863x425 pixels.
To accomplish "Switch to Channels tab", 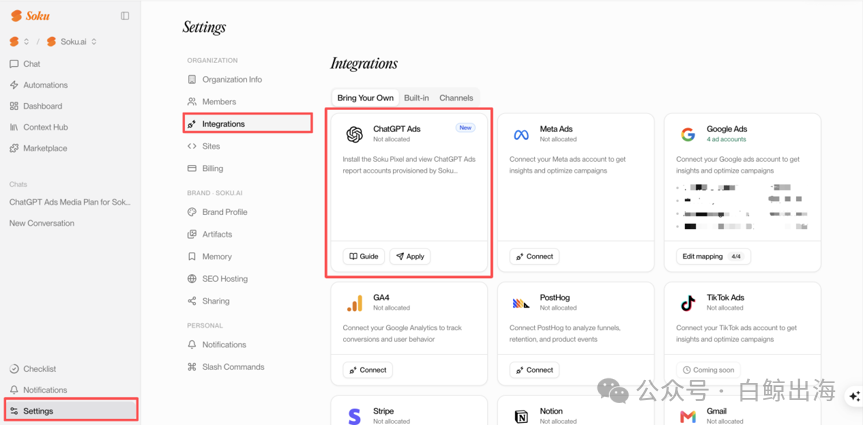I will (x=456, y=98).
